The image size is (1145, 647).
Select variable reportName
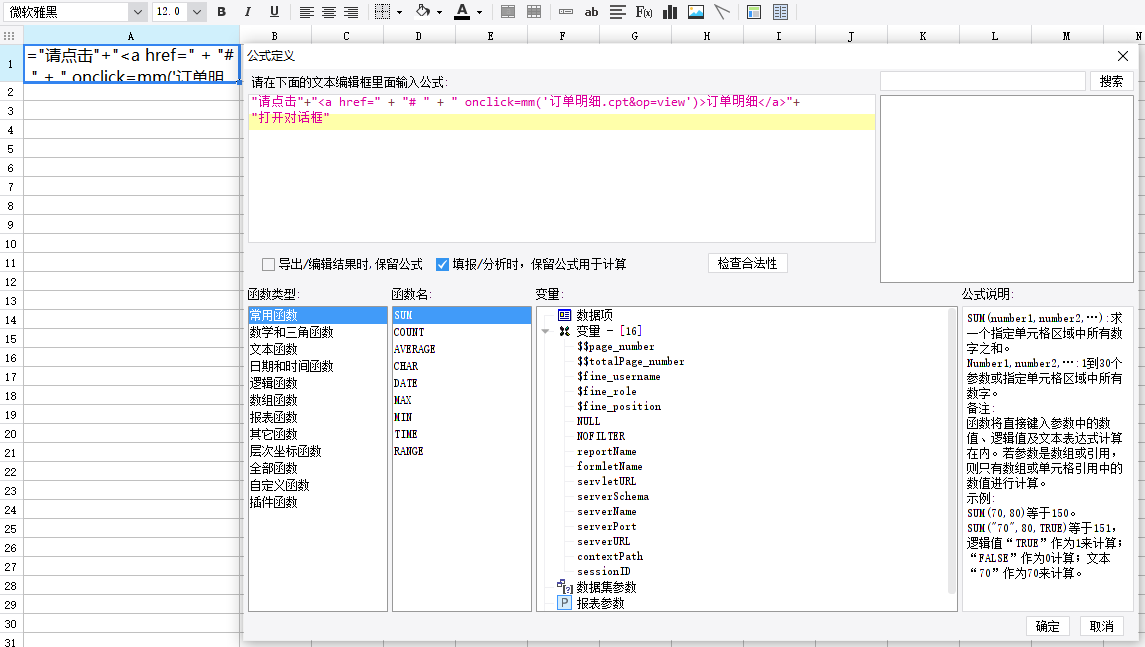click(x=607, y=451)
